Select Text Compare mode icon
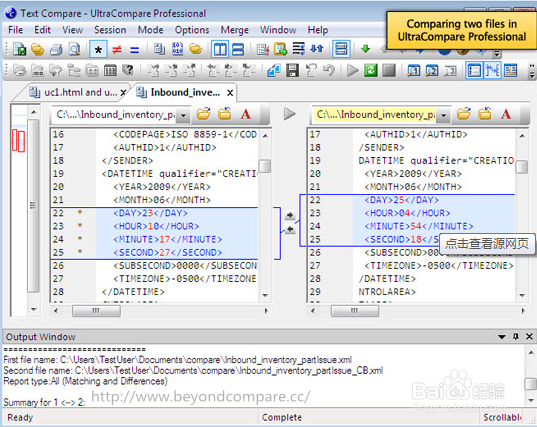The width and height of the screenshot is (537, 427). click(x=159, y=49)
